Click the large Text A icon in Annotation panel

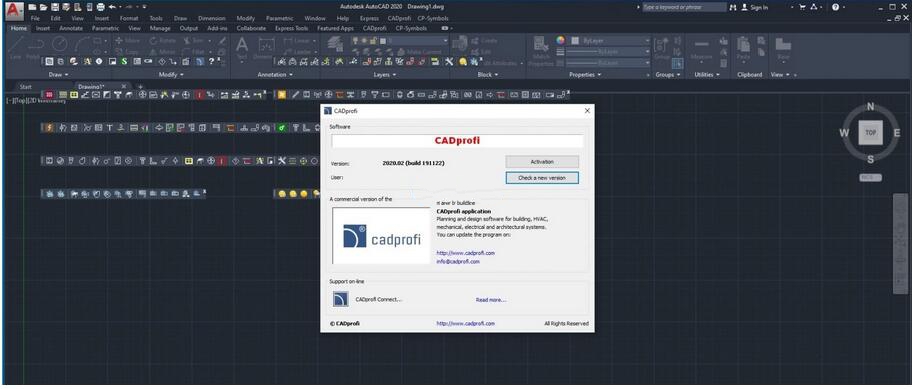(241, 45)
